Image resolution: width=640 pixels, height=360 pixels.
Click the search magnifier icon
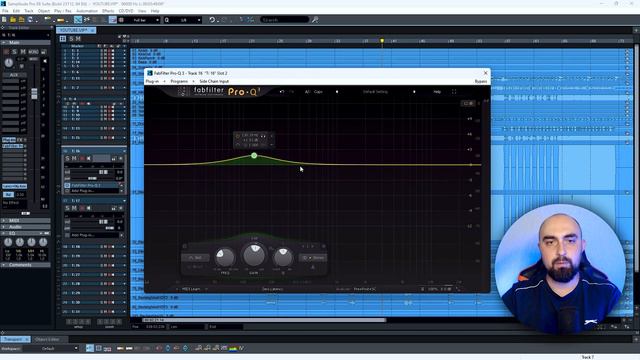click(315, 20)
